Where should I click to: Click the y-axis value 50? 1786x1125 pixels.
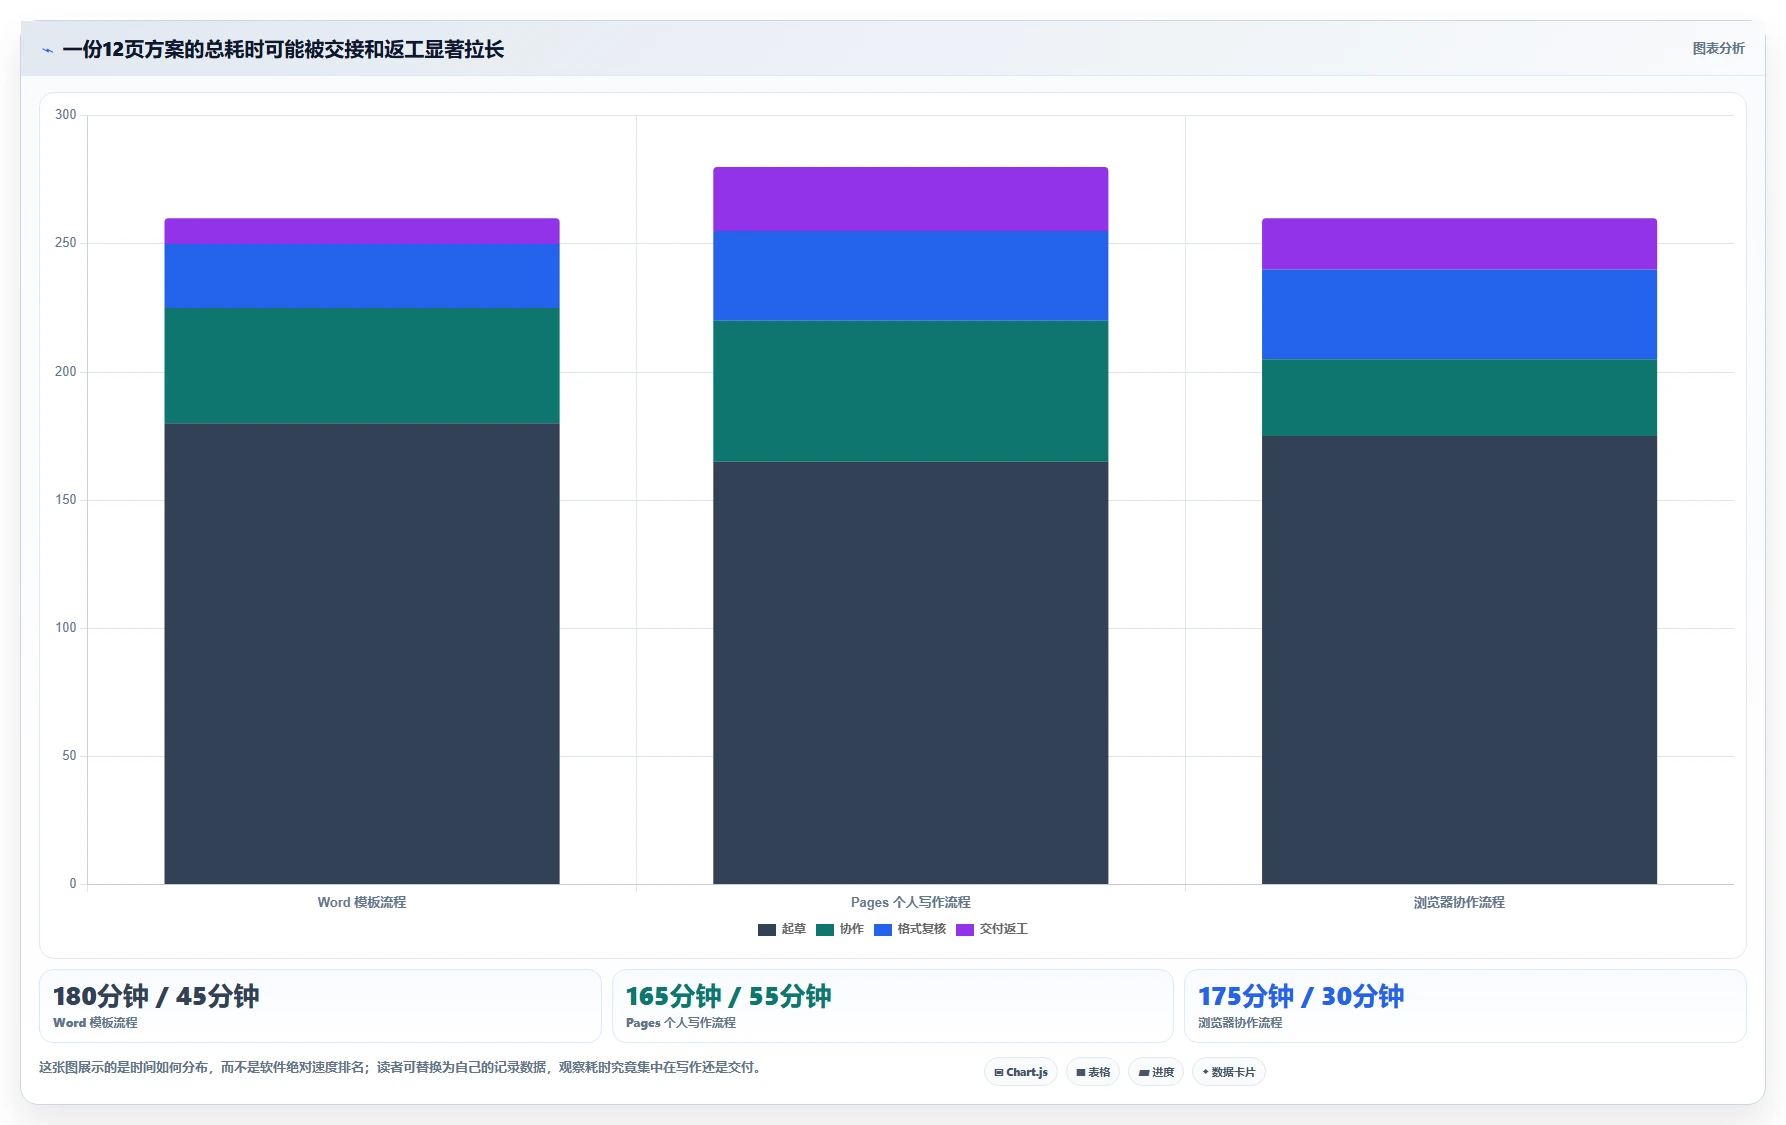[69, 756]
